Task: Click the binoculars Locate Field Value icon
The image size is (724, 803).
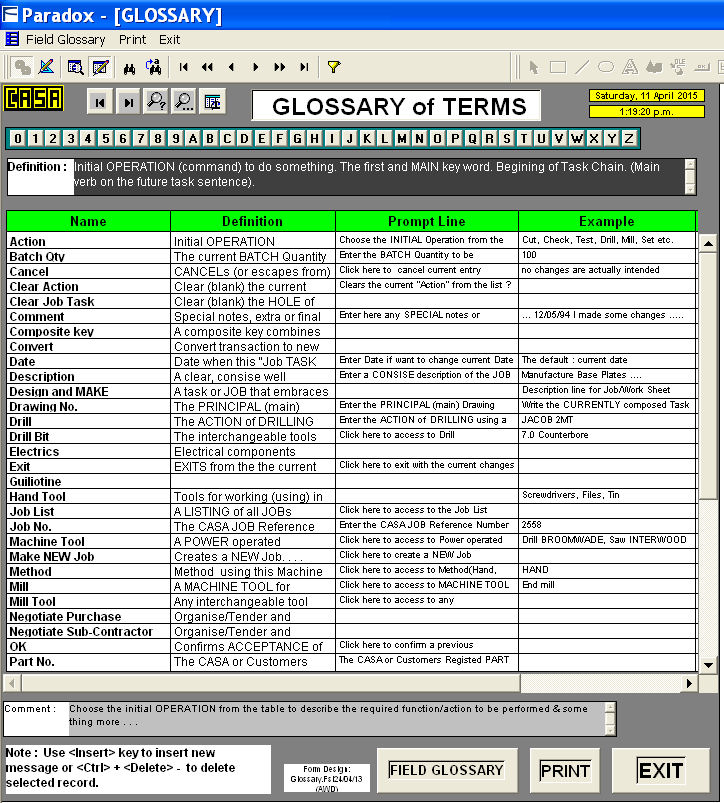Action: 129,67
